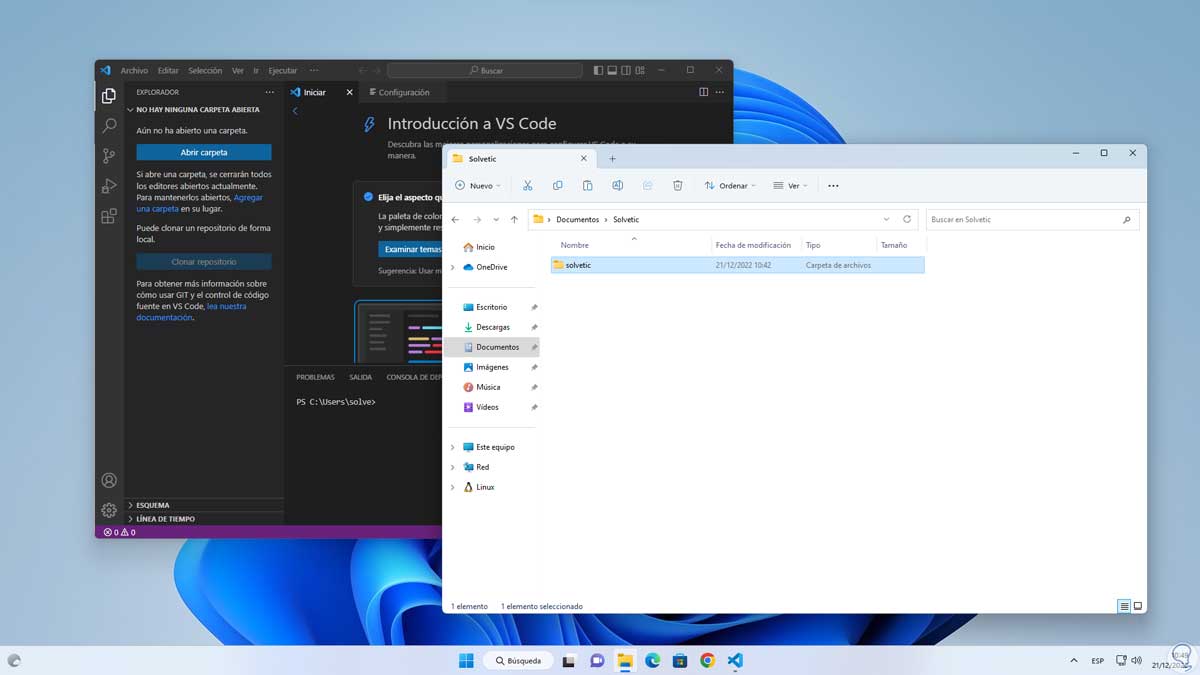Switch to details view in File Explorer status bar

point(1124,606)
